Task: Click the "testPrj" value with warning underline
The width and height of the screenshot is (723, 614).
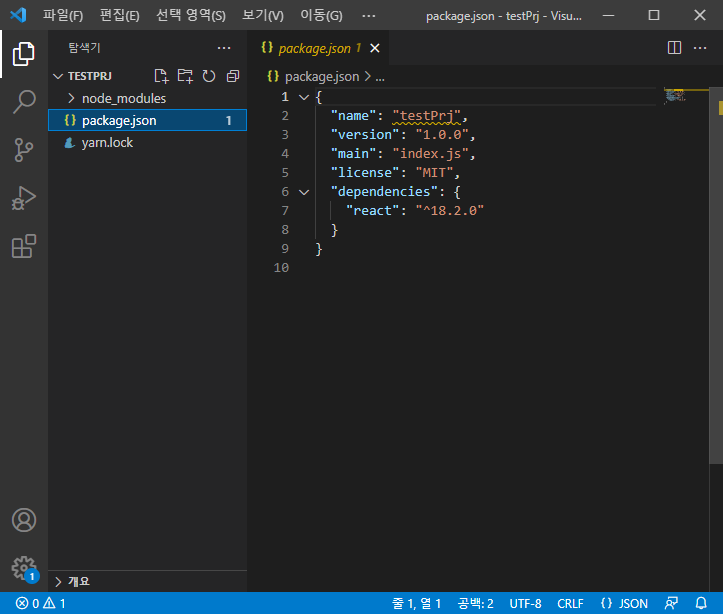Action: point(427,116)
